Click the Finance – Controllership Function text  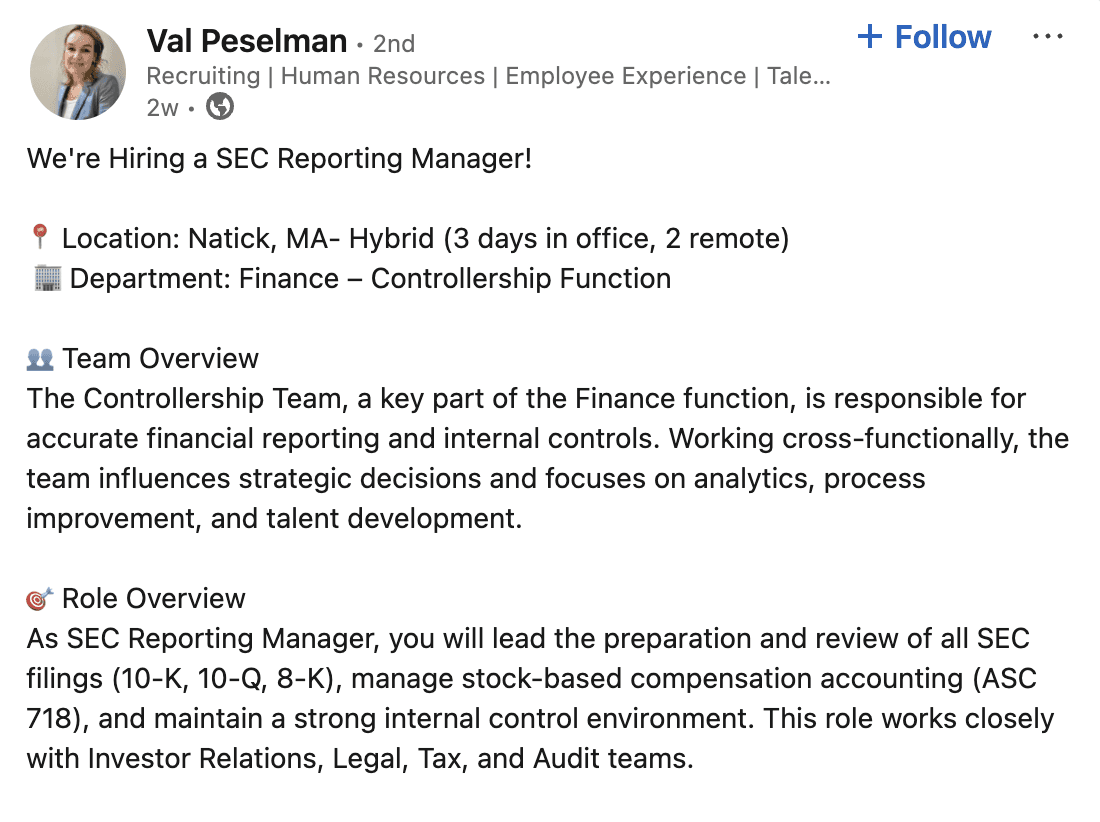(x=455, y=278)
